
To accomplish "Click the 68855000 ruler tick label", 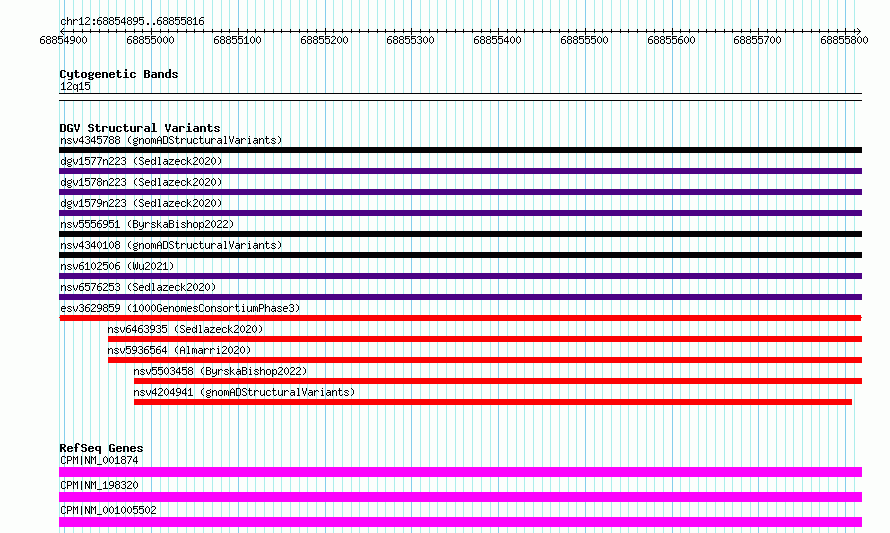I will tap(150, 40).
